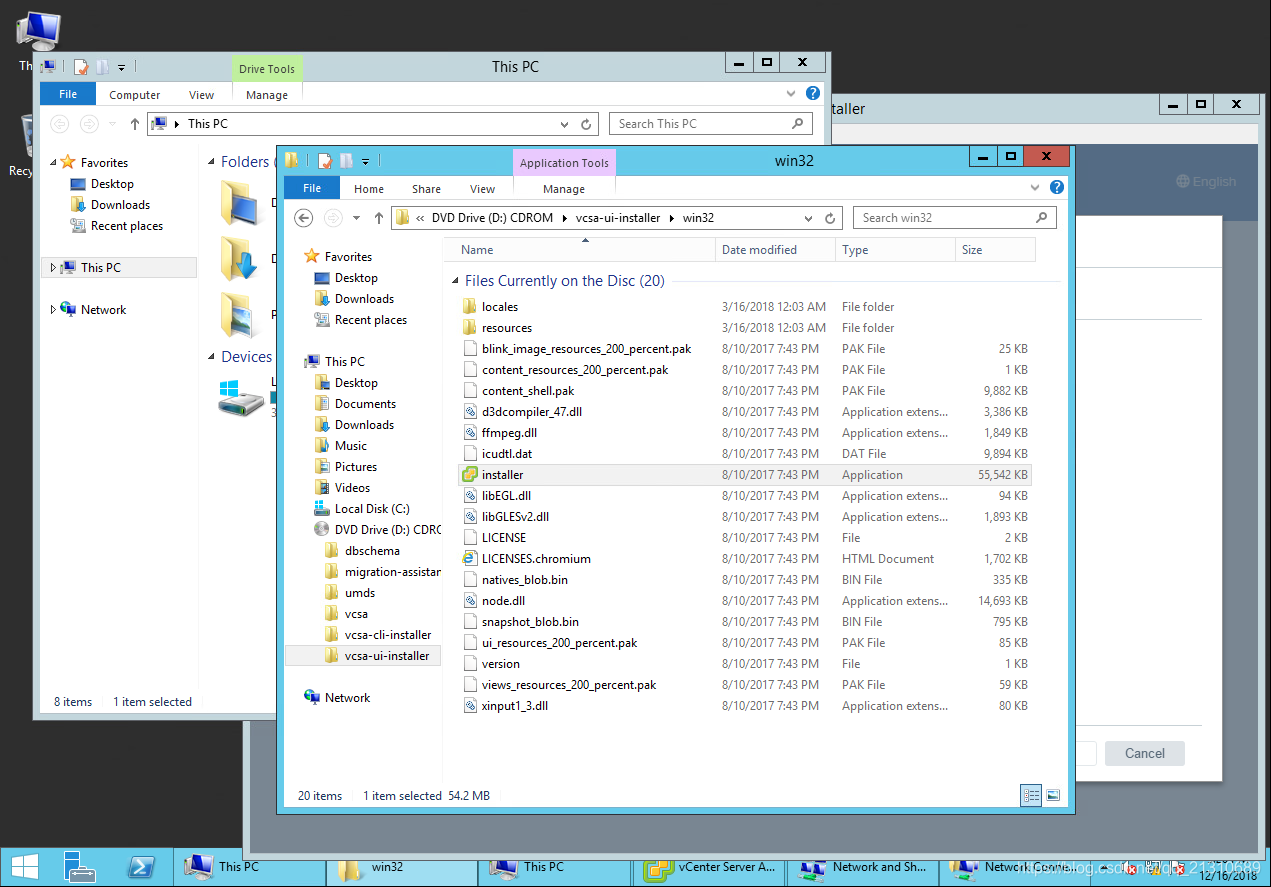Select node.dll file icon

click(470, 601)
